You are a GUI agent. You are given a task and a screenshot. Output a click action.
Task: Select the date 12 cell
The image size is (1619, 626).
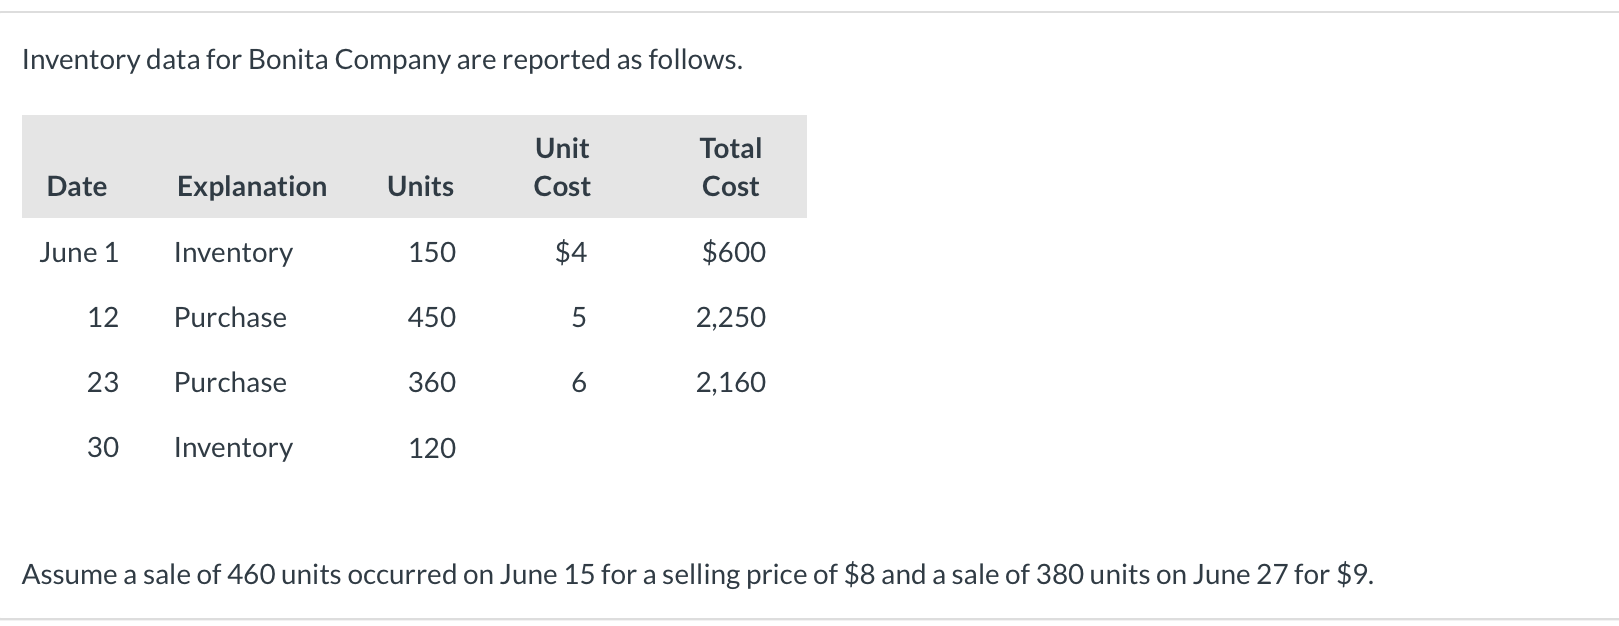coord(103,317)
